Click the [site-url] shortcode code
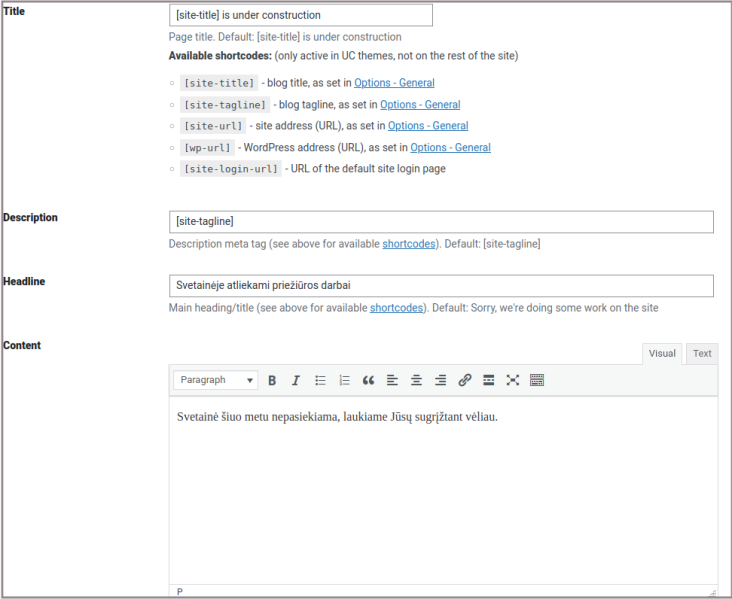This screenshot has height=599, width=732. (x=213, y=126)
